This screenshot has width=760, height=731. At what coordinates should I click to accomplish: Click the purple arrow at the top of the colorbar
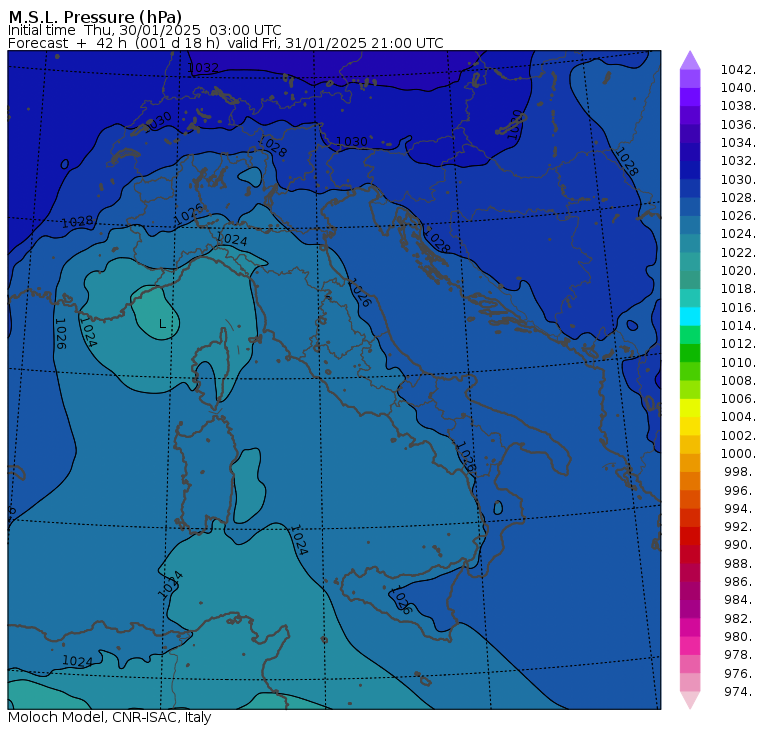[690, 61]
